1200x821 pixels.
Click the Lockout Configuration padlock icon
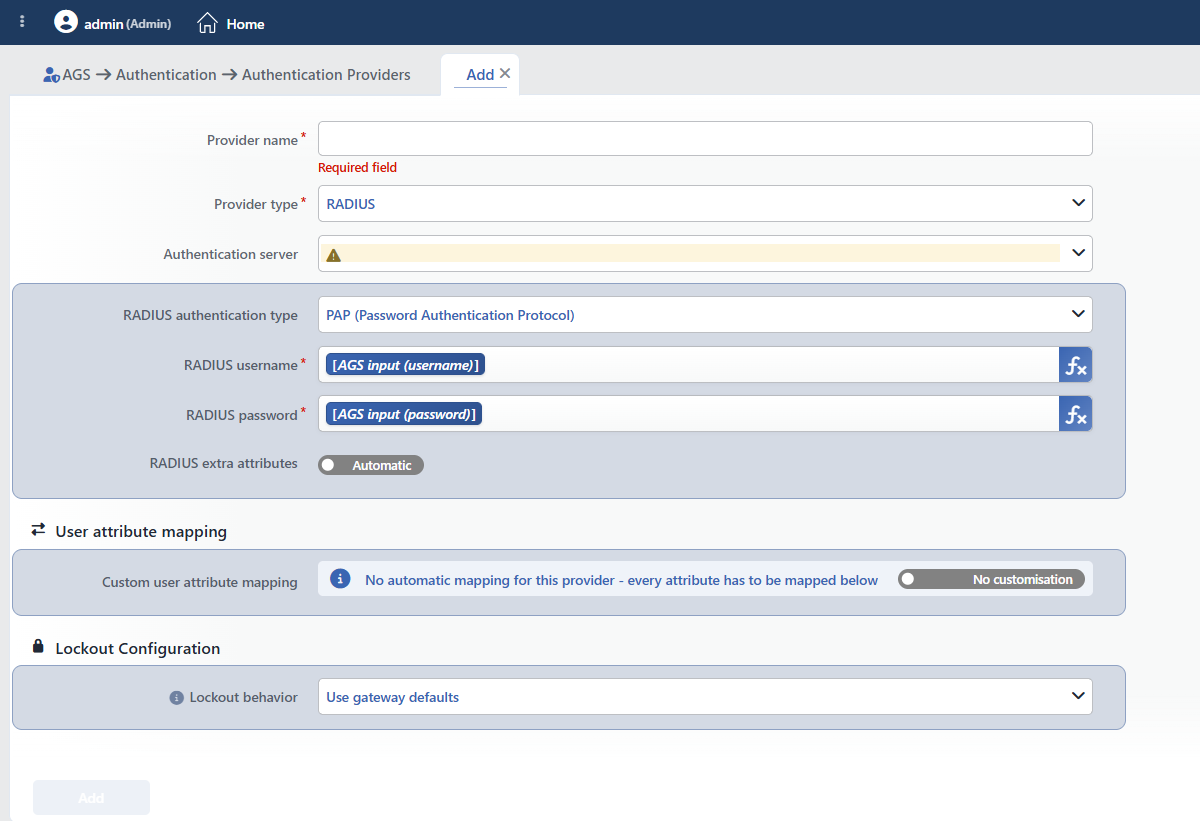(x=38, y=647)
